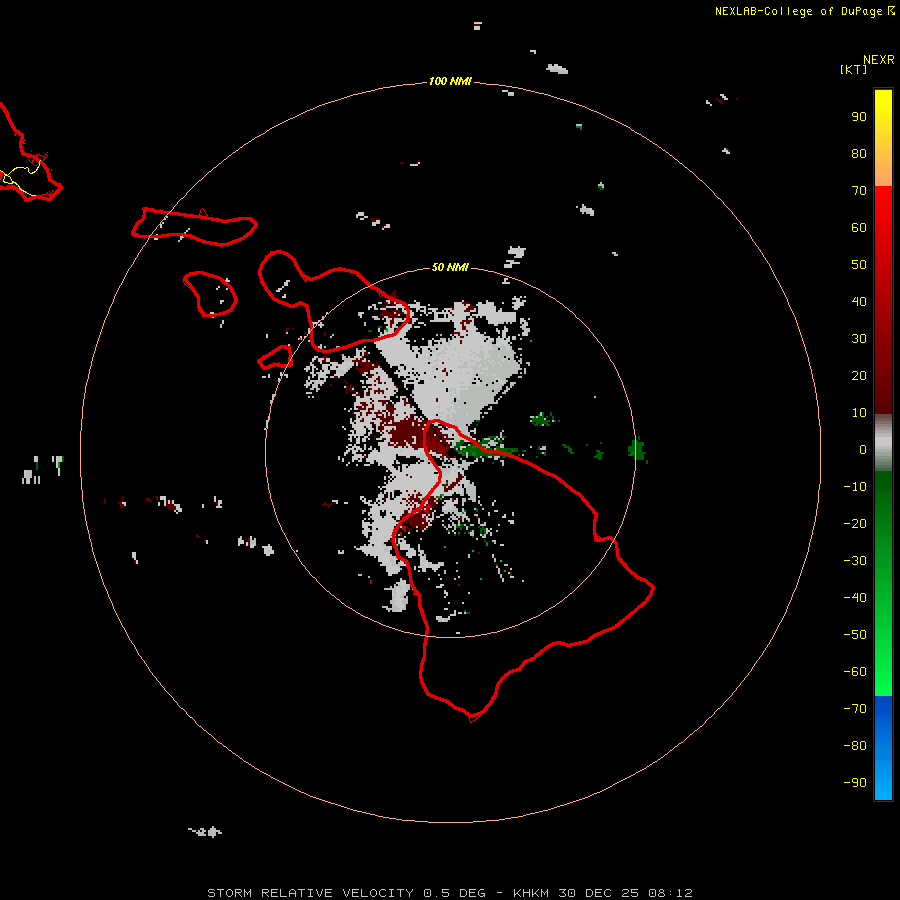
Task: Click the "30 DEC 25 08:12" timestamp
Action: tap(625, 893)
